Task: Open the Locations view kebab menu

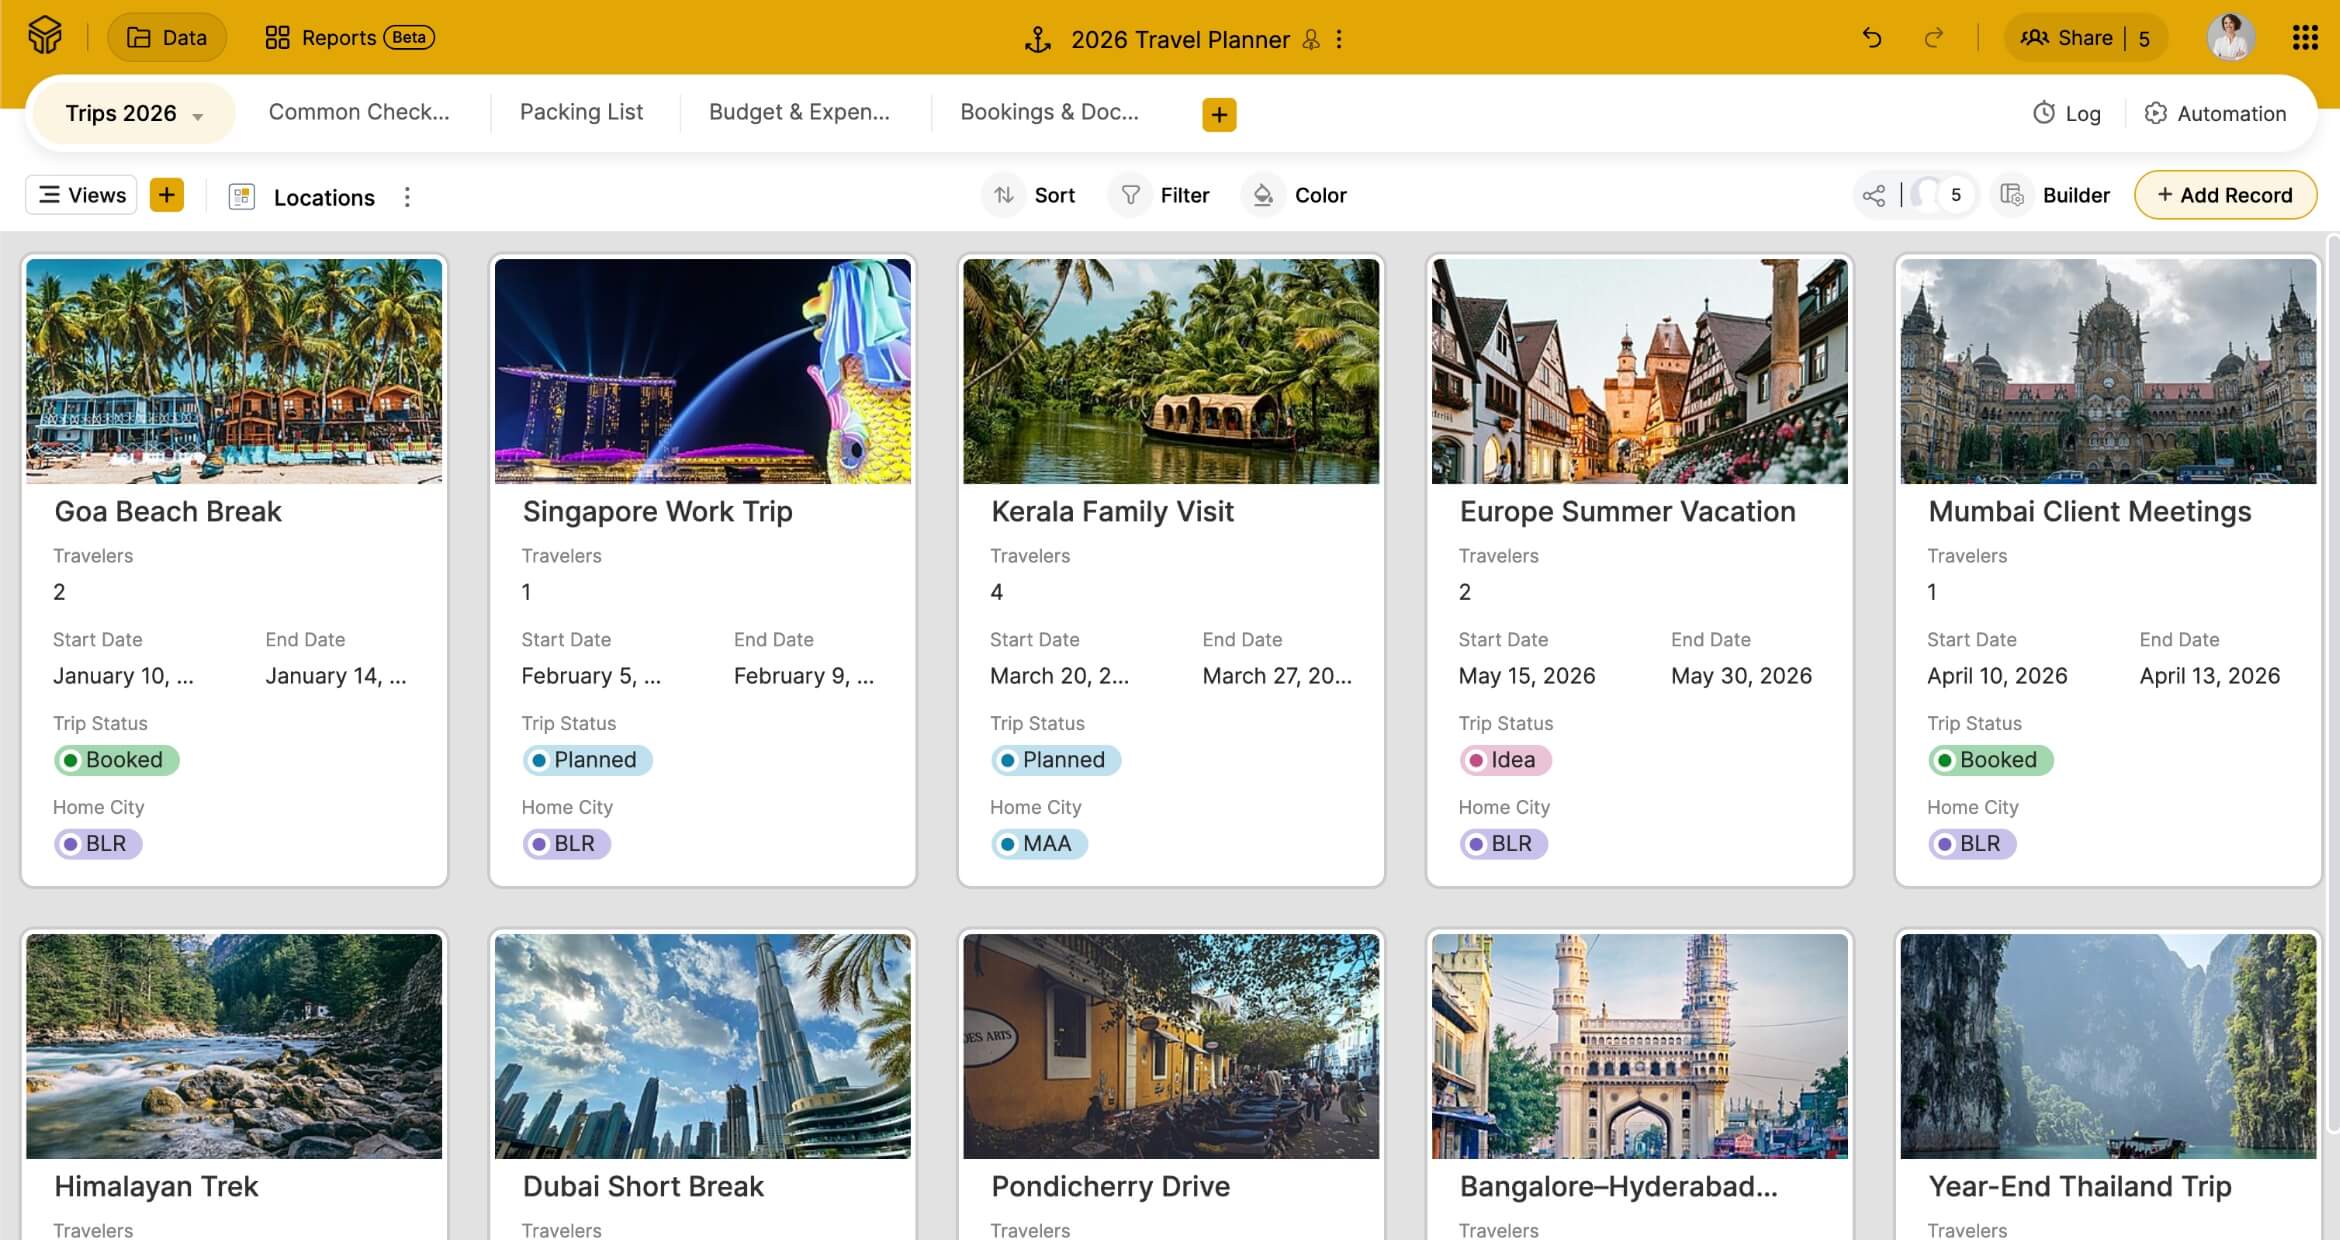Action: coord(407,197)
